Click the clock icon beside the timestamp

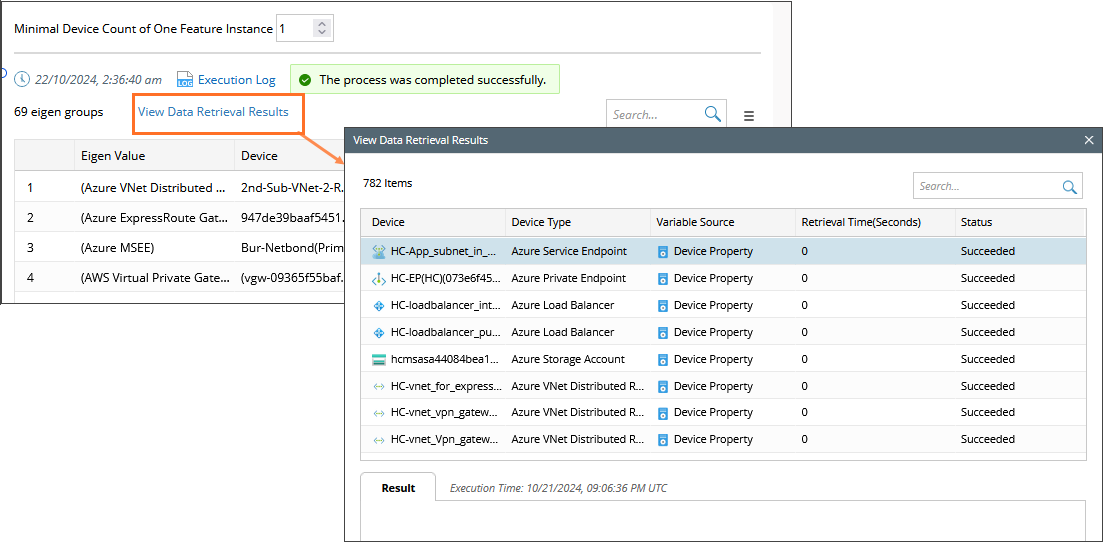click(x=22, y=79)
